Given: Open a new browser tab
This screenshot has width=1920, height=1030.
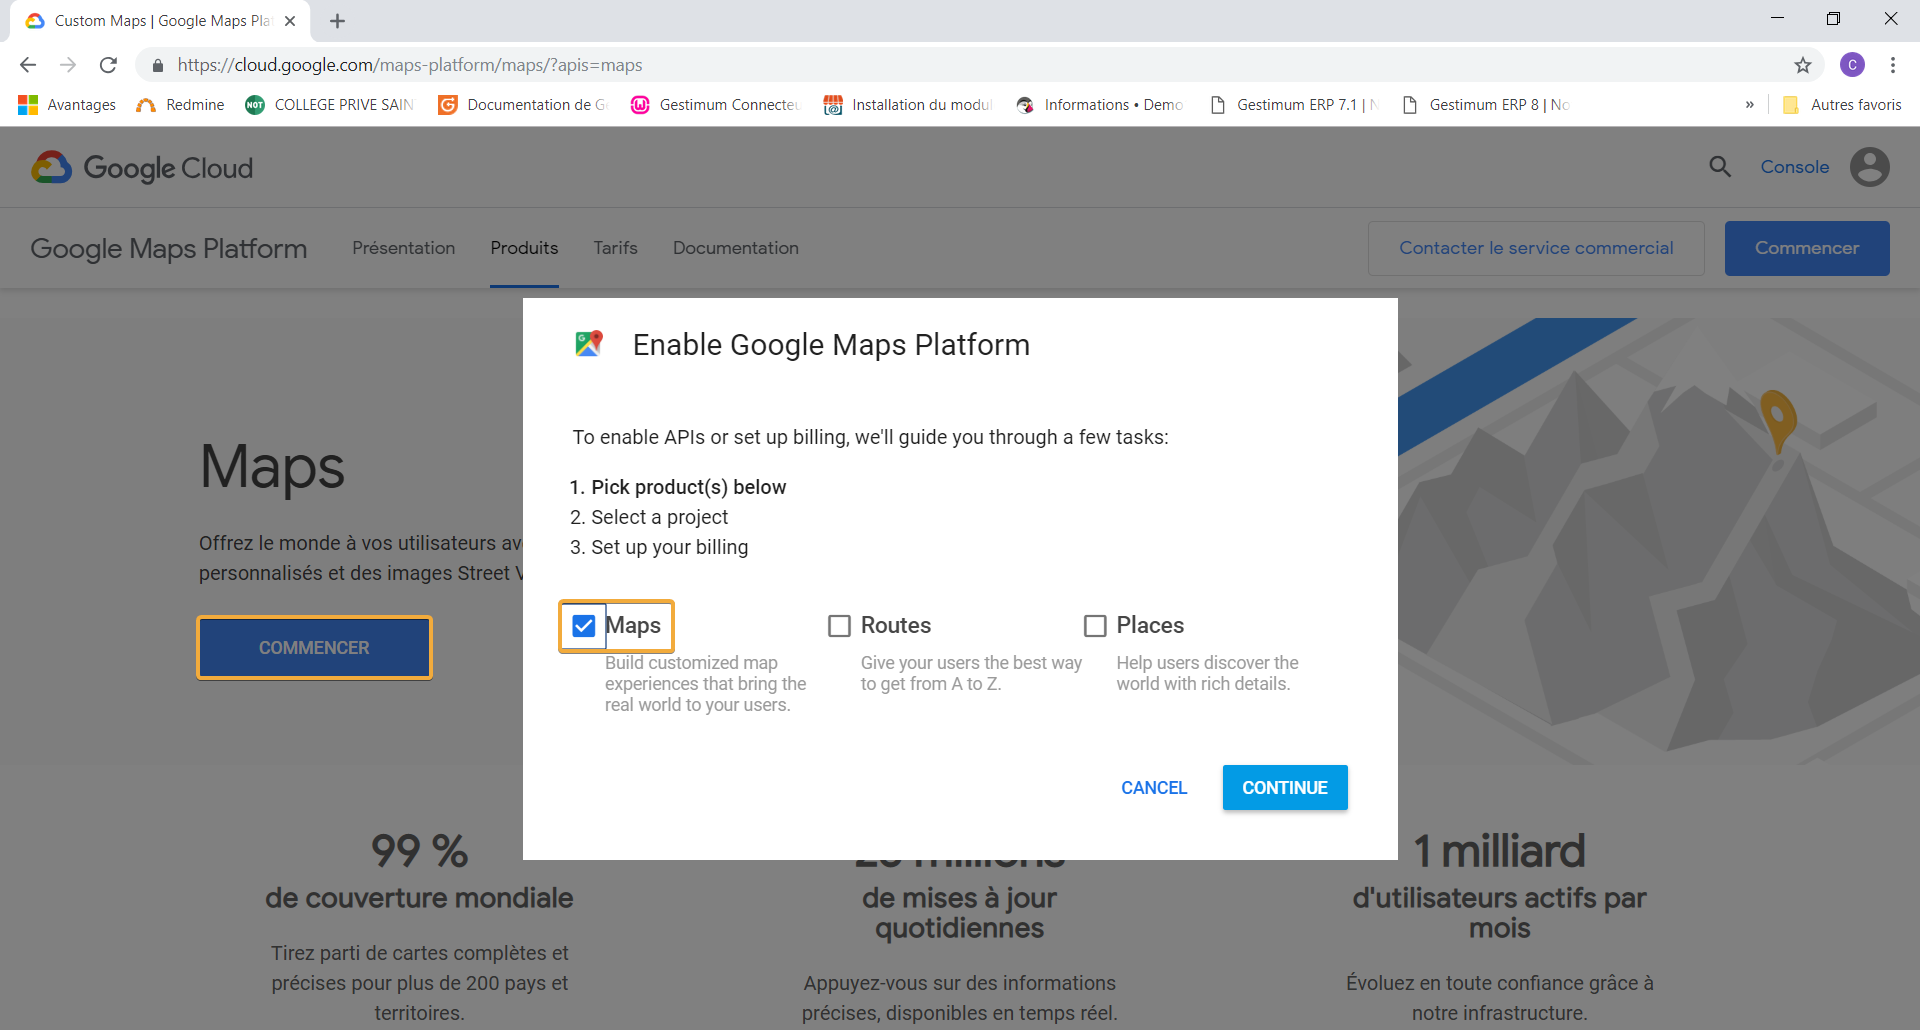Looking at the screenshot, I should 337,21.
